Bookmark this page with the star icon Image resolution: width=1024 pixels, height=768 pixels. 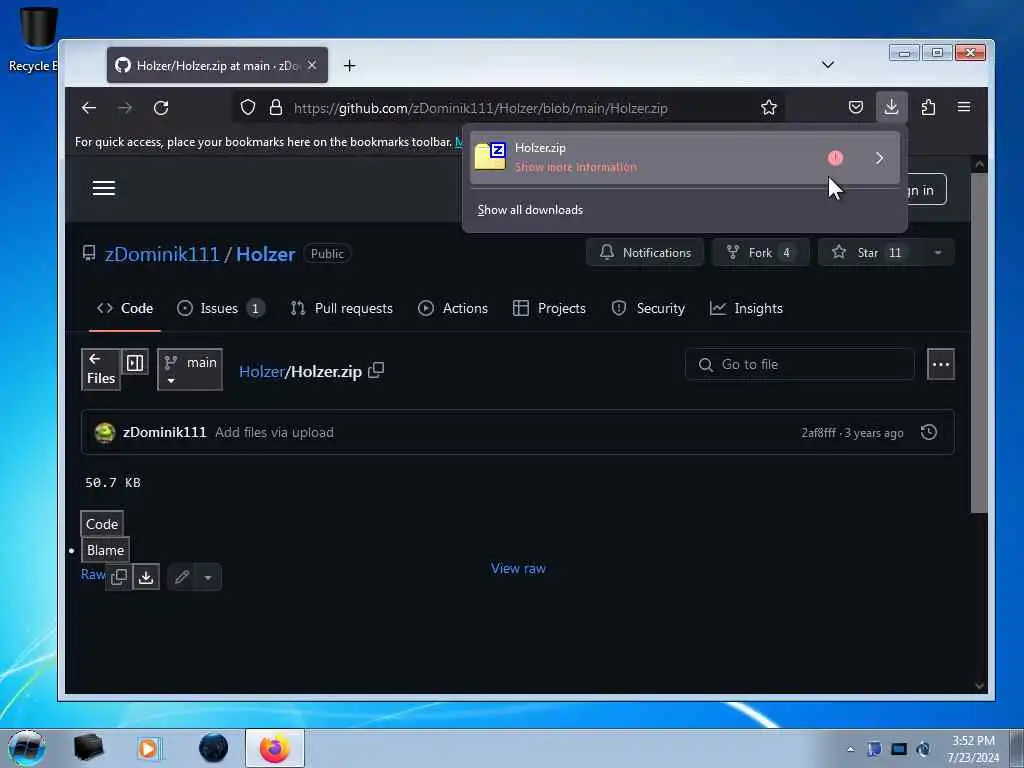click(769, 107)
